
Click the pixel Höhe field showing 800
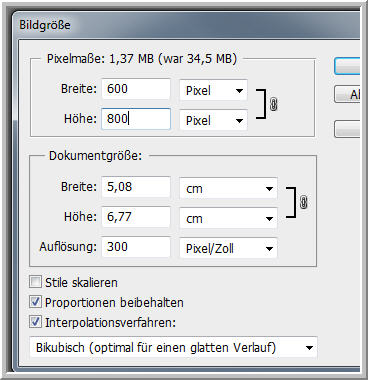click(x=136, y=119)
